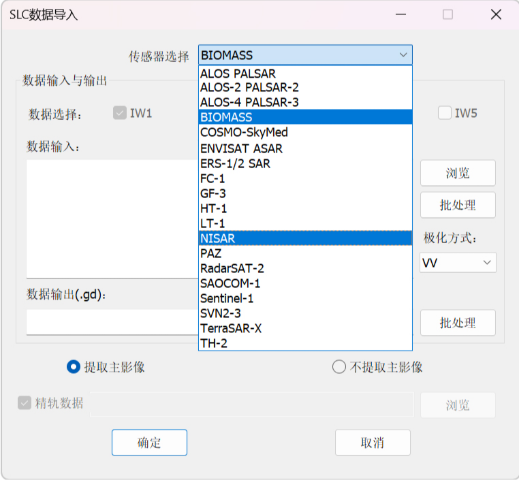Close the SLC数据导入 dialog
Screen dimensions: 519x480
[x=496, y=15]
